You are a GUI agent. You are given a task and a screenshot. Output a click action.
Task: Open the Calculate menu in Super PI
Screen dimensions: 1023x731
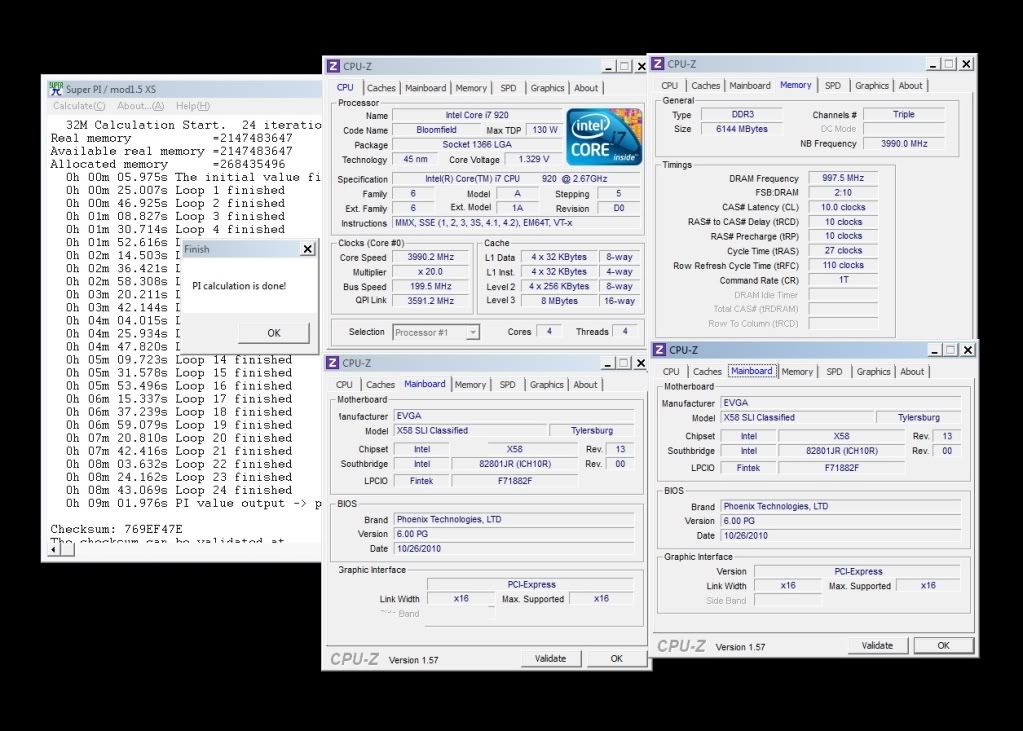click(x=78, y=106)
